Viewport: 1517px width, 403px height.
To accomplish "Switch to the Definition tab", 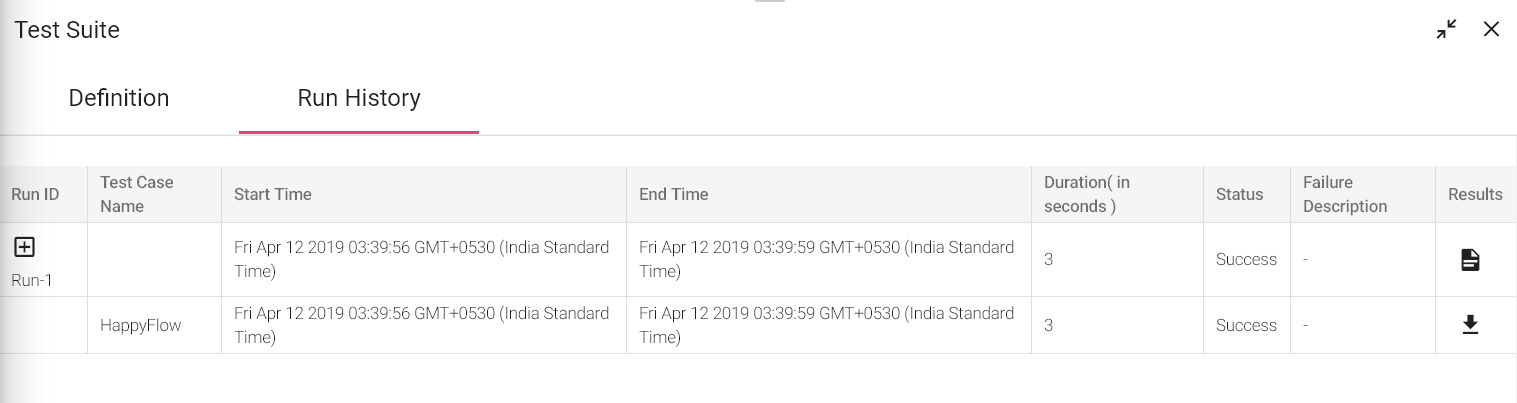I will click(x=119, y=98).
